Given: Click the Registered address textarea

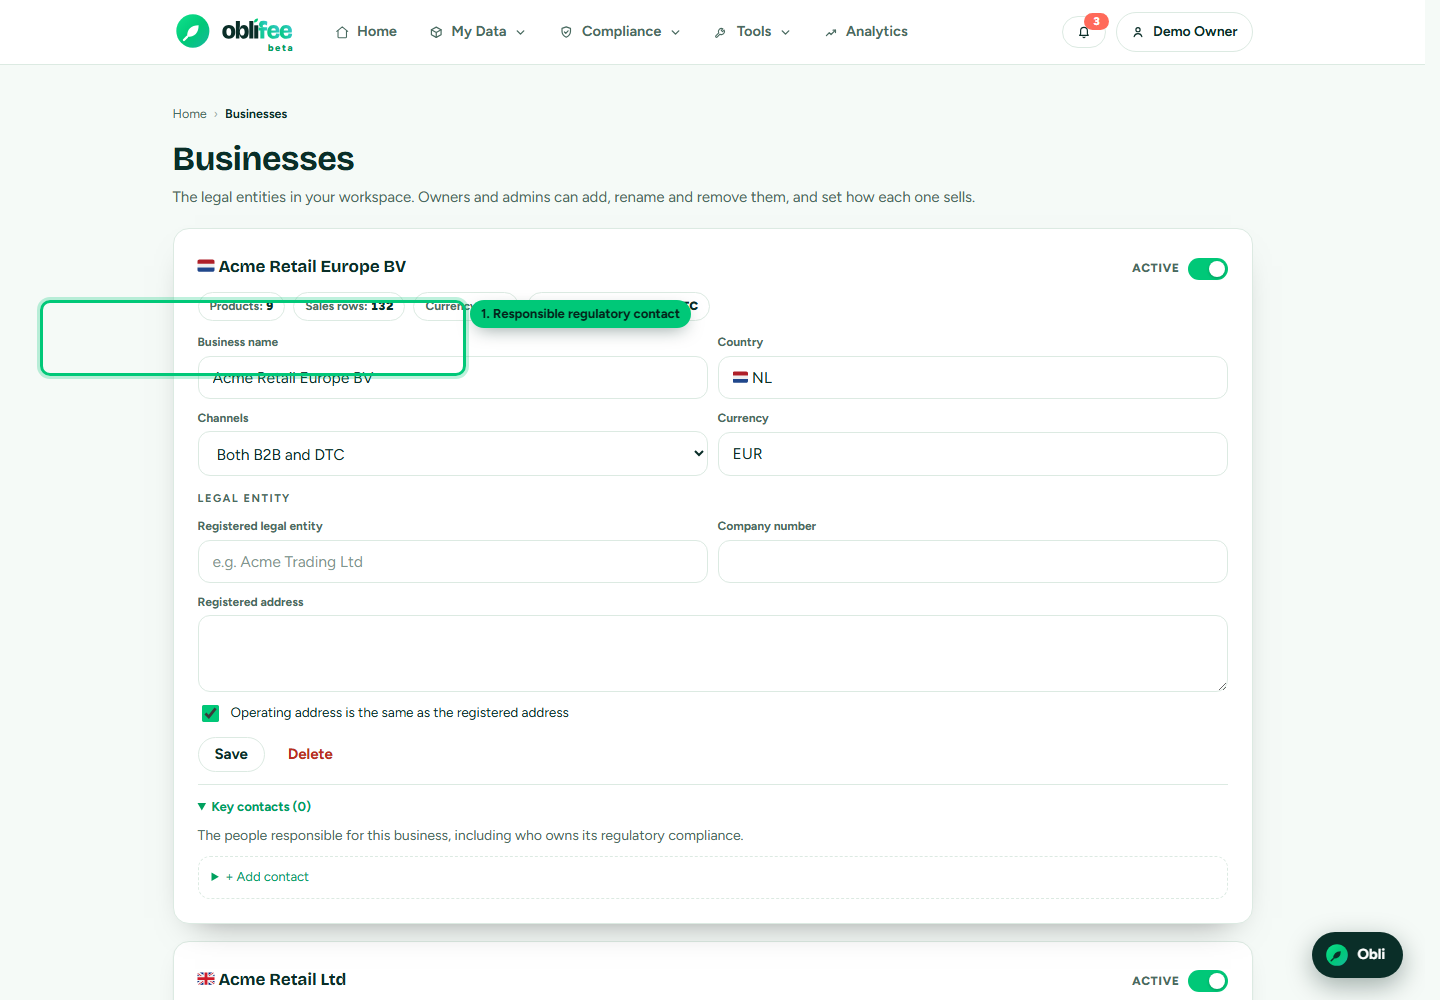Looking at the screenshot, I should coord(712,653).
